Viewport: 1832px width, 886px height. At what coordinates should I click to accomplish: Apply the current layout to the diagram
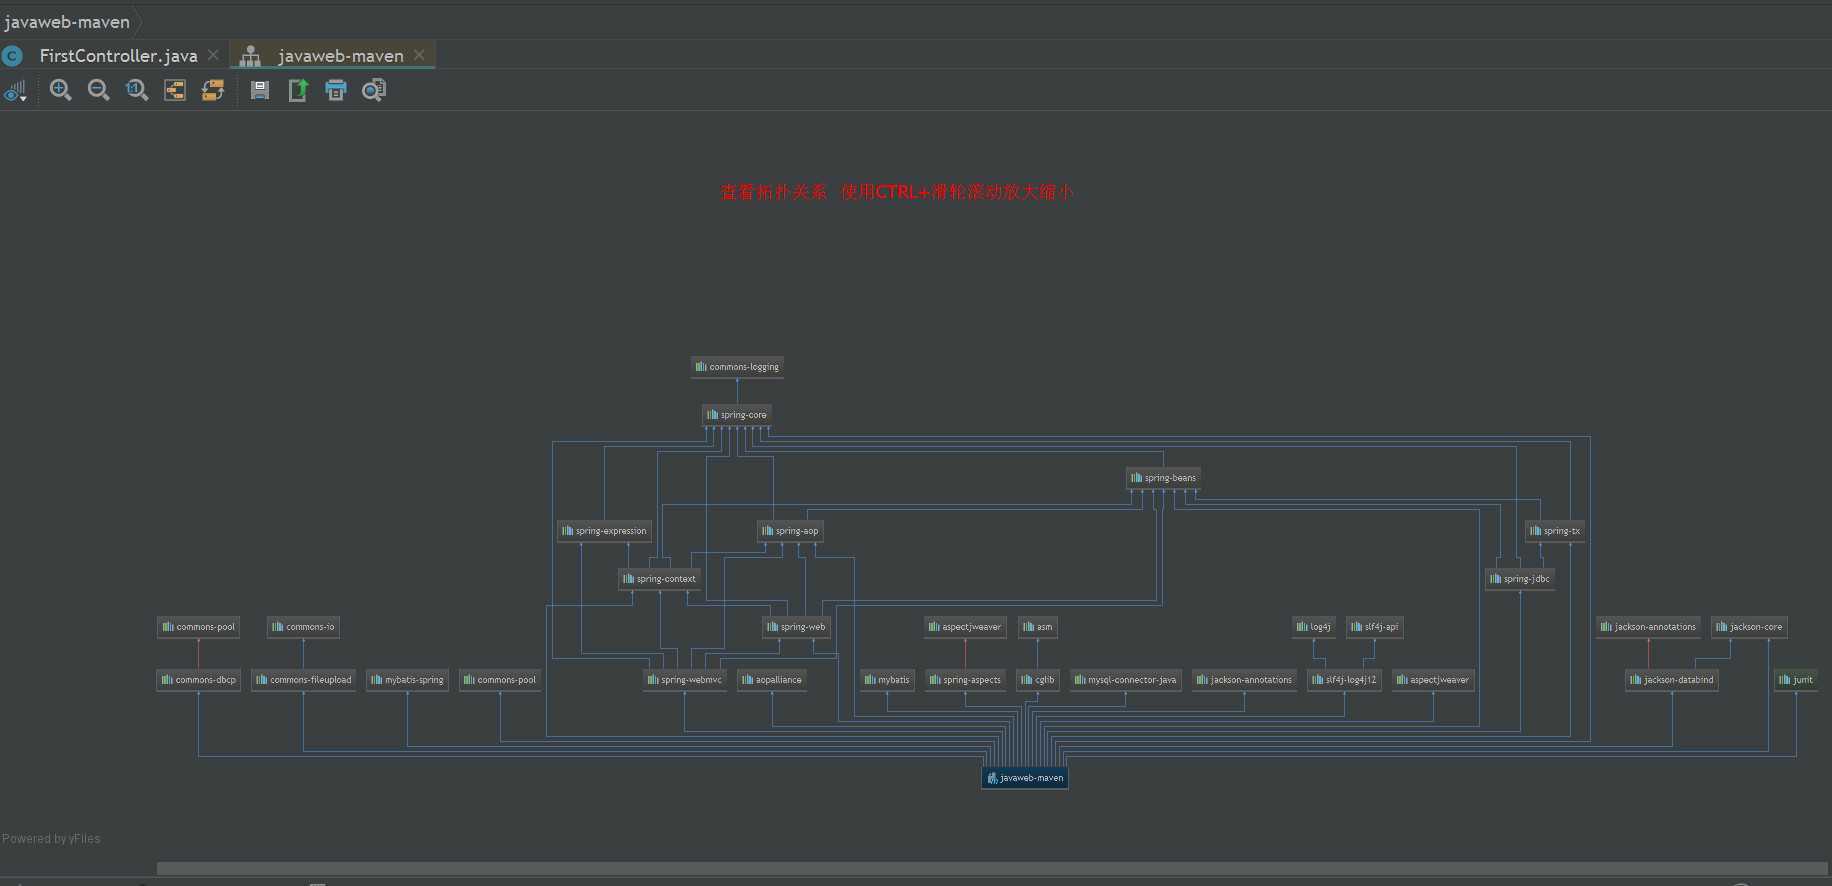213,90
